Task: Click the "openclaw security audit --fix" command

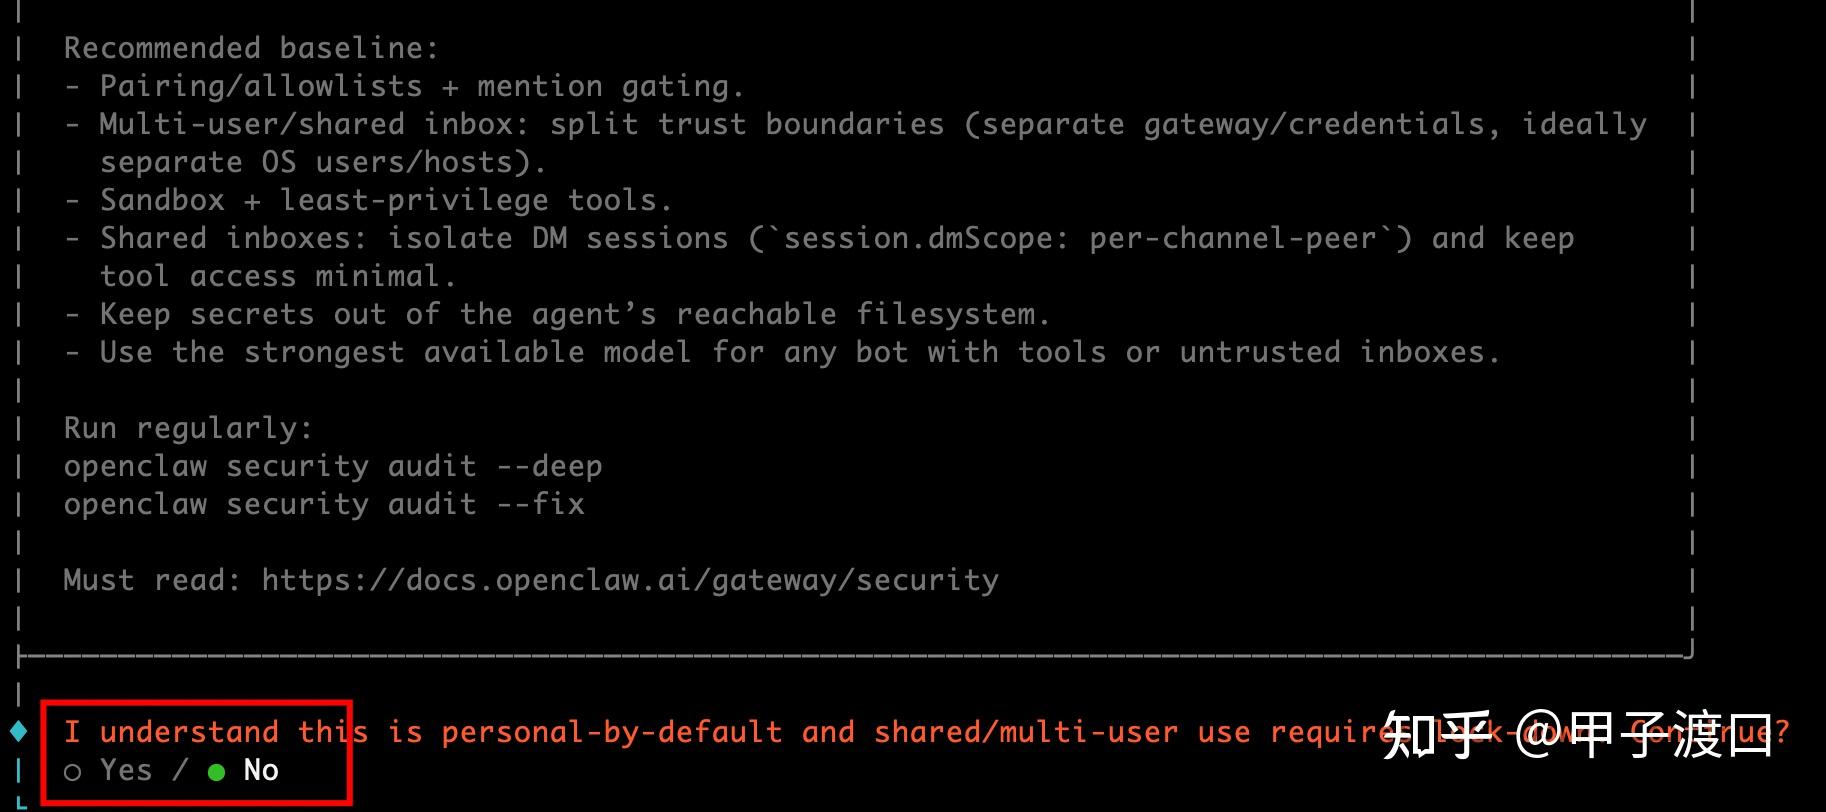Action: pyautogui.click(x=323, y=504)
